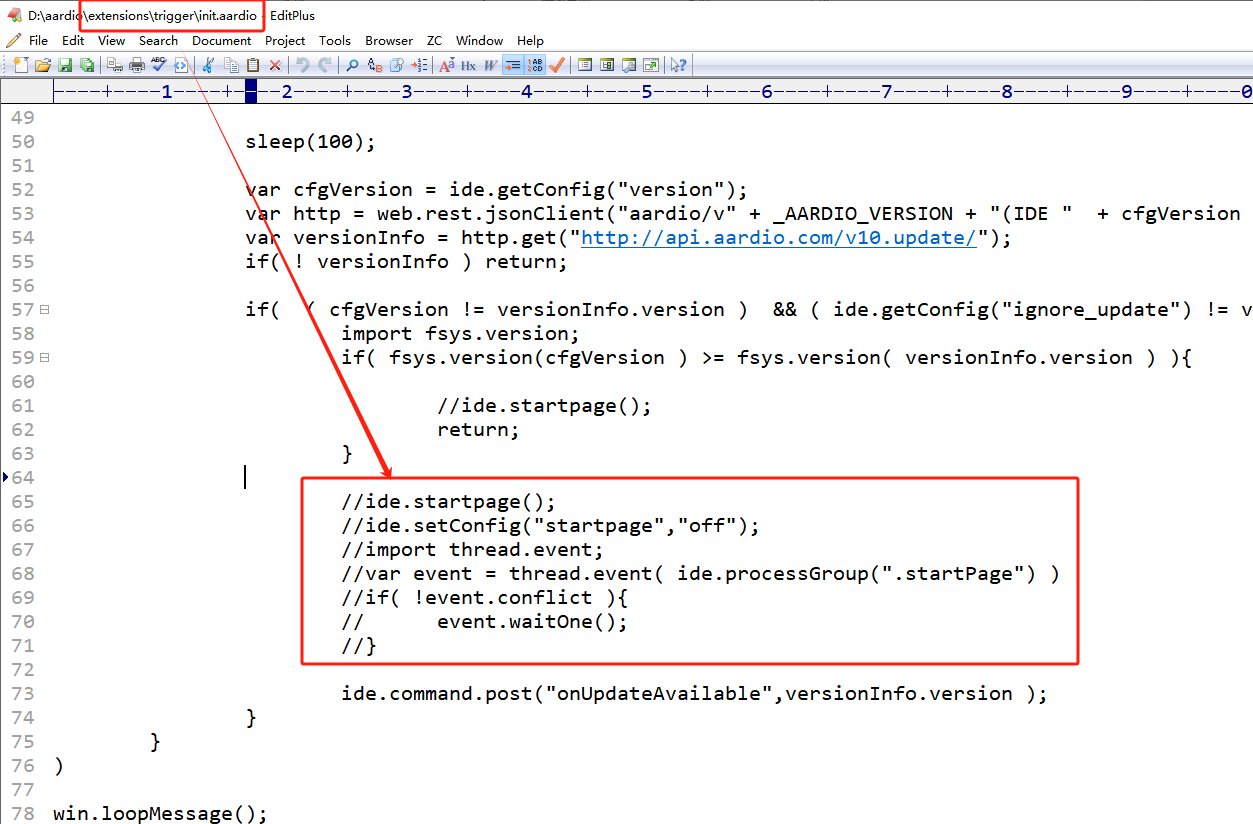
Task: Undo the last edit
Action: pyautogui.click(x=302, y=65)
